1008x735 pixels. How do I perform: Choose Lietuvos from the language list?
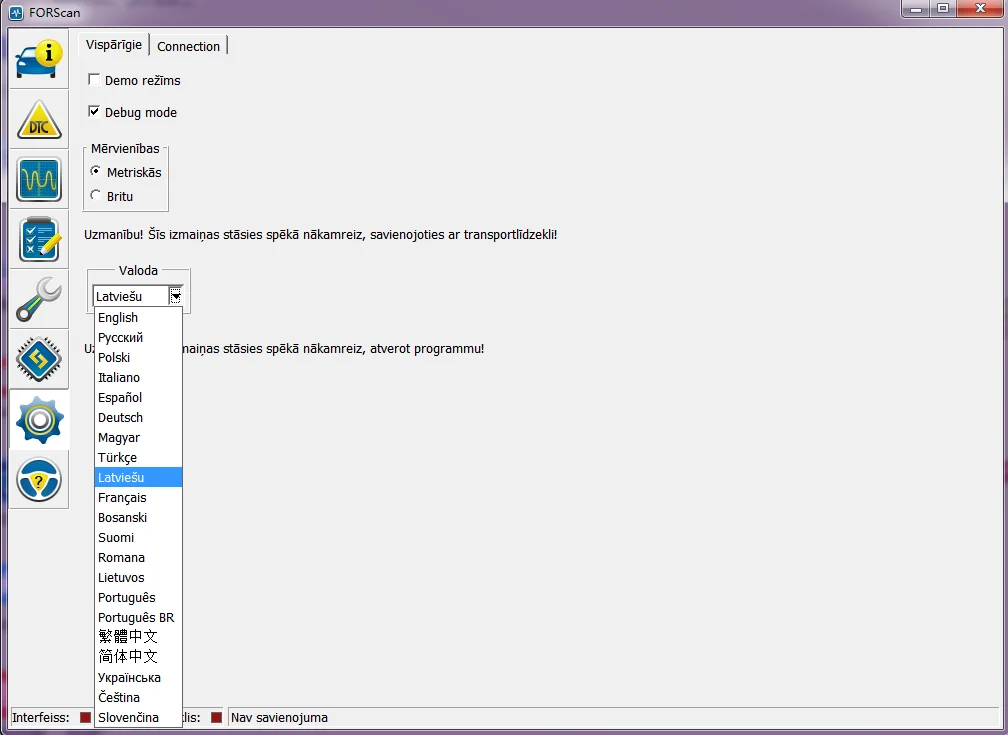[138, 577]
